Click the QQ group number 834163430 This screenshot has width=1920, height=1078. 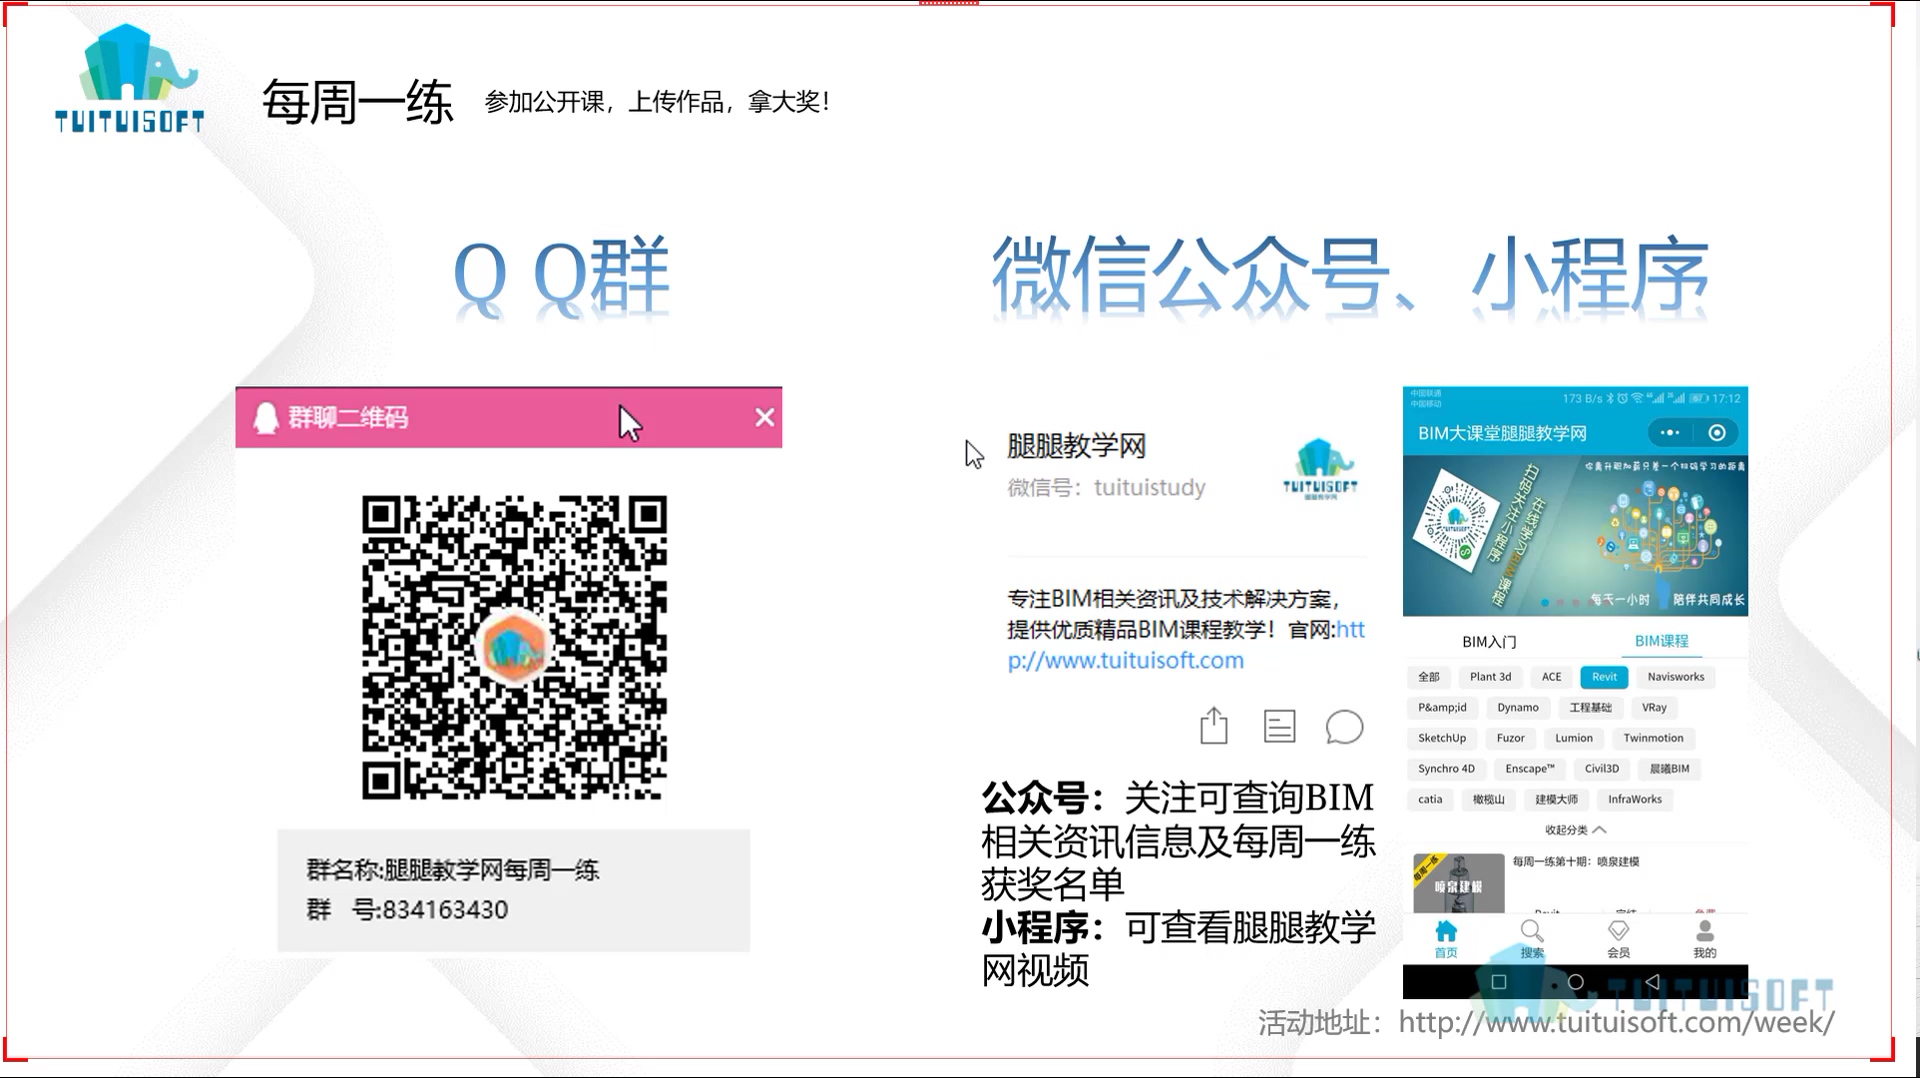446,910
